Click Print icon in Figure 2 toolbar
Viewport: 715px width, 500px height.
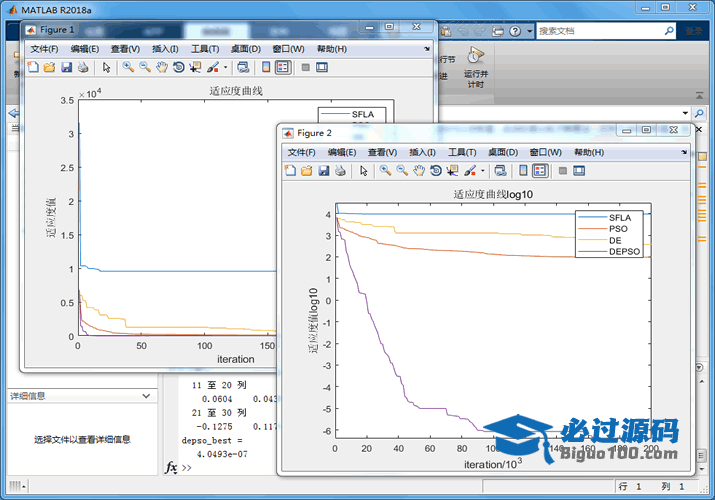click(x=340, y=171)
